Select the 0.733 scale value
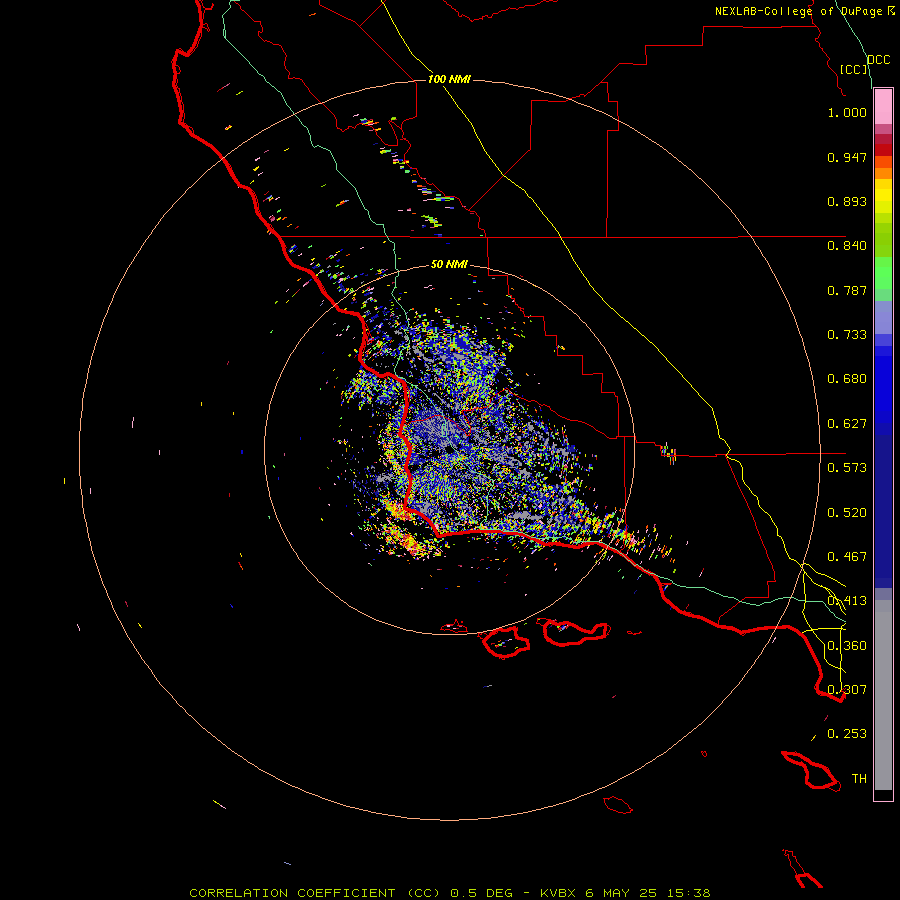 (847, 335)
